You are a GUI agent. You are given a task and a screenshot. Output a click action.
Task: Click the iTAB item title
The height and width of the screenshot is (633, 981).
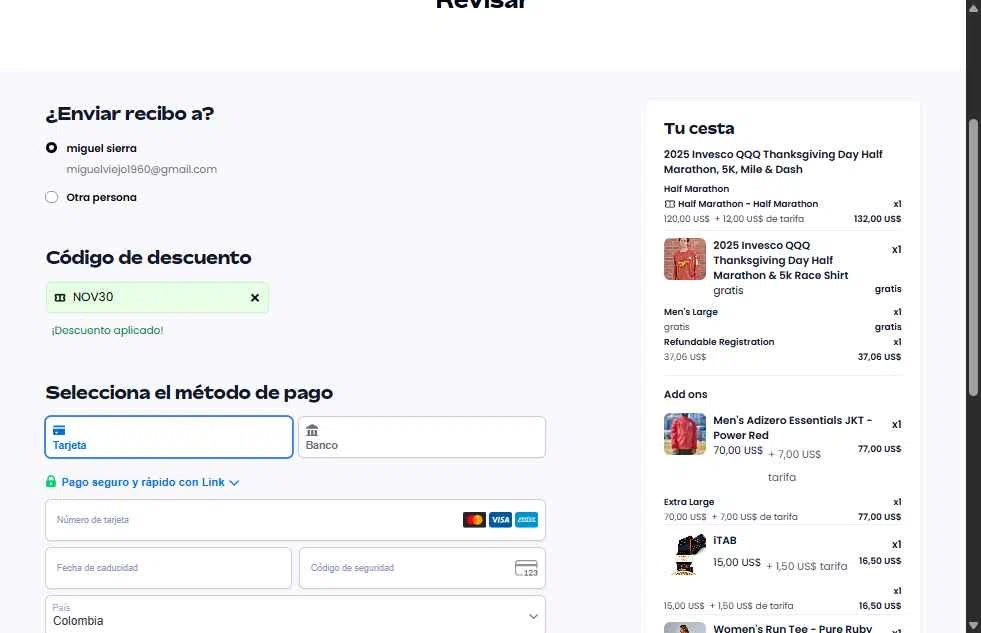tap(724, 540)
